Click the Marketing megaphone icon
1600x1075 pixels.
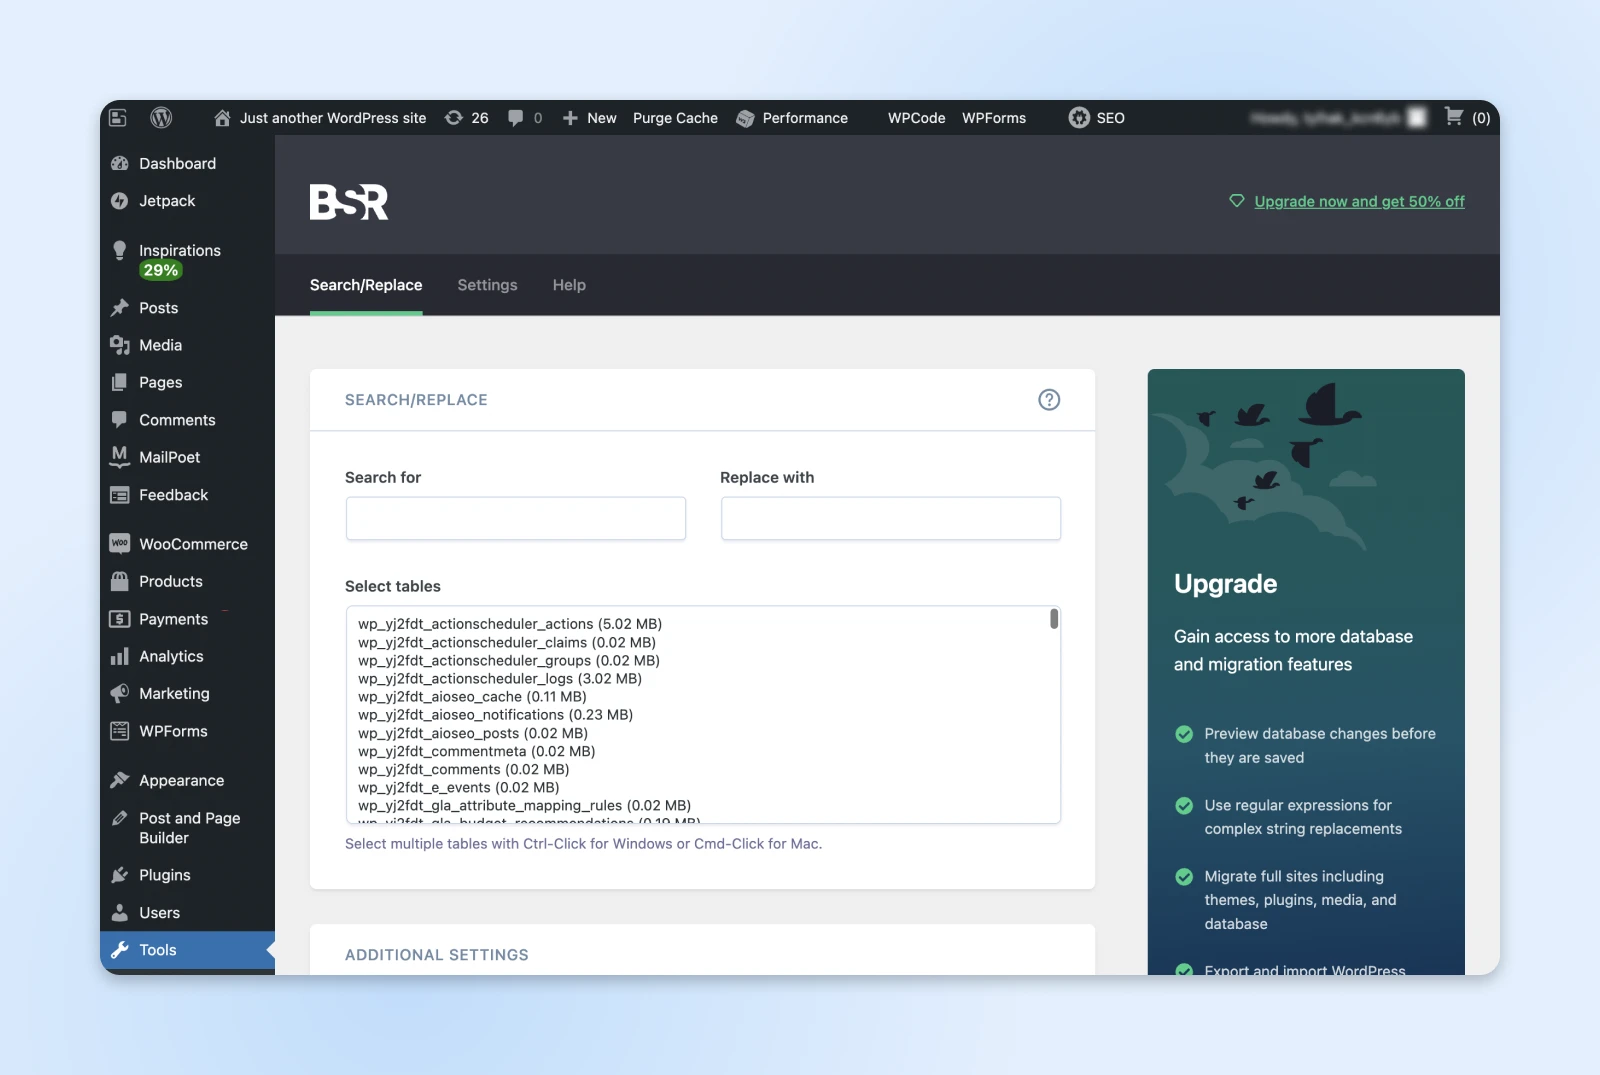point(120,693)
